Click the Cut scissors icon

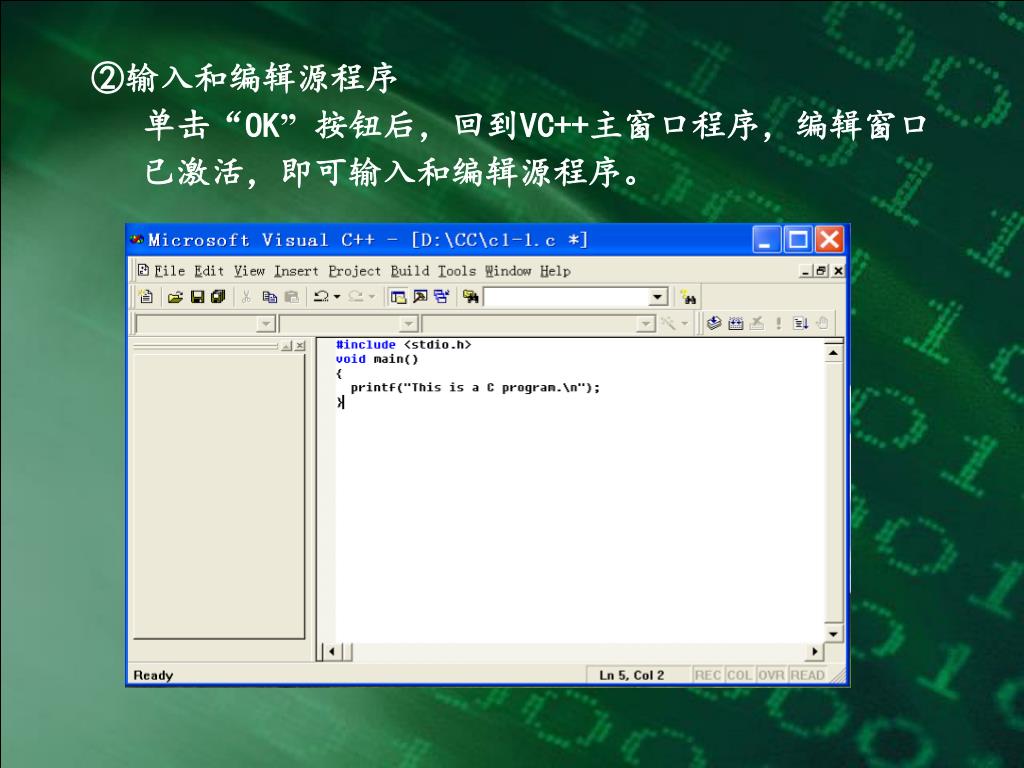tap(246, 297)
